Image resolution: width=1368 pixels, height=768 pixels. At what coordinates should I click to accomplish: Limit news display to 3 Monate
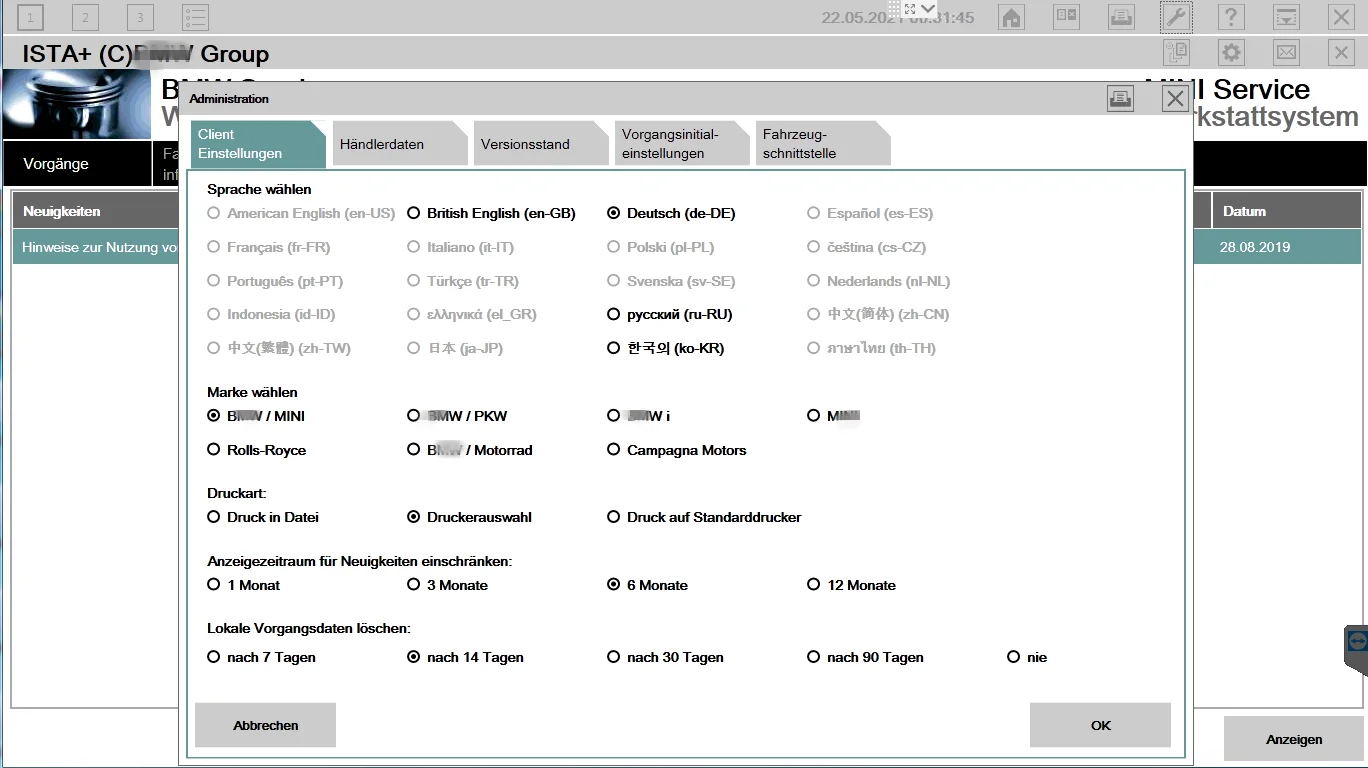point(447,585)
